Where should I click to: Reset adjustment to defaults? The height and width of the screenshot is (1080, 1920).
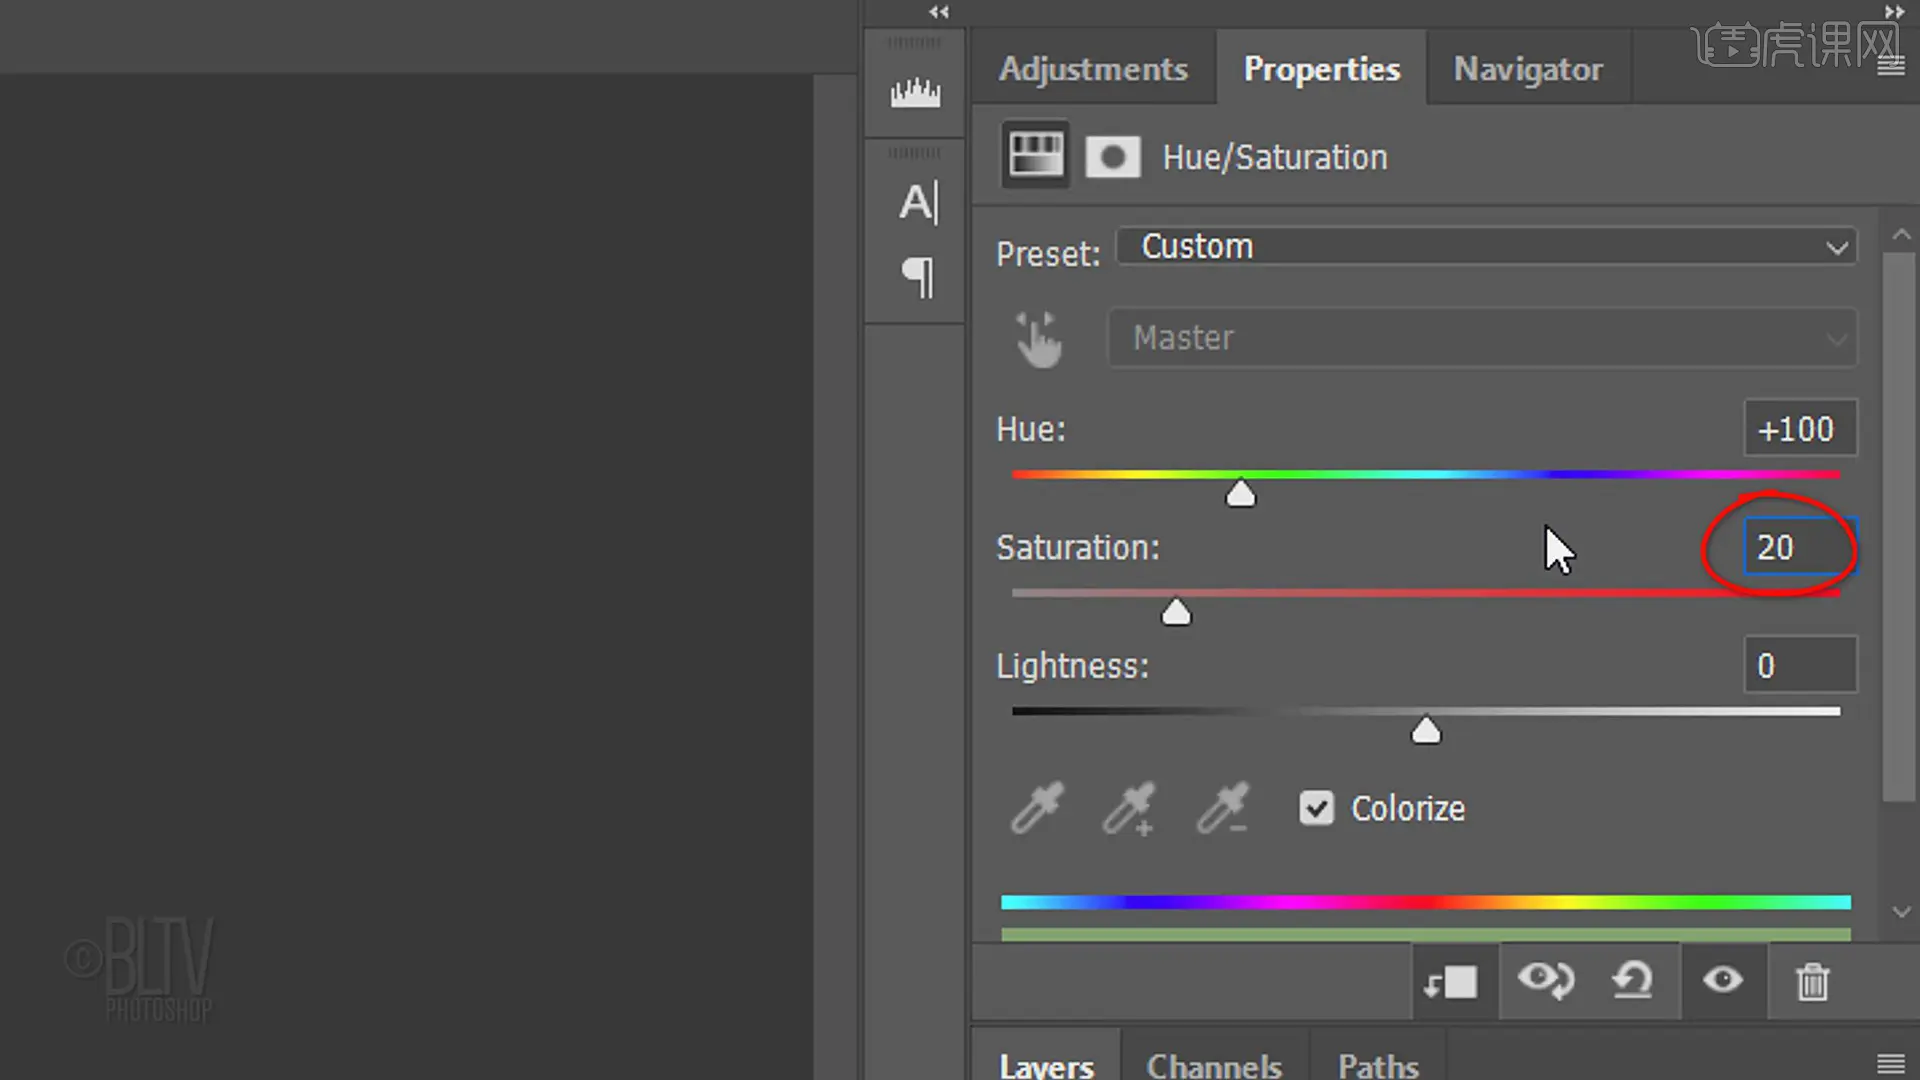tap(1632, 981)
